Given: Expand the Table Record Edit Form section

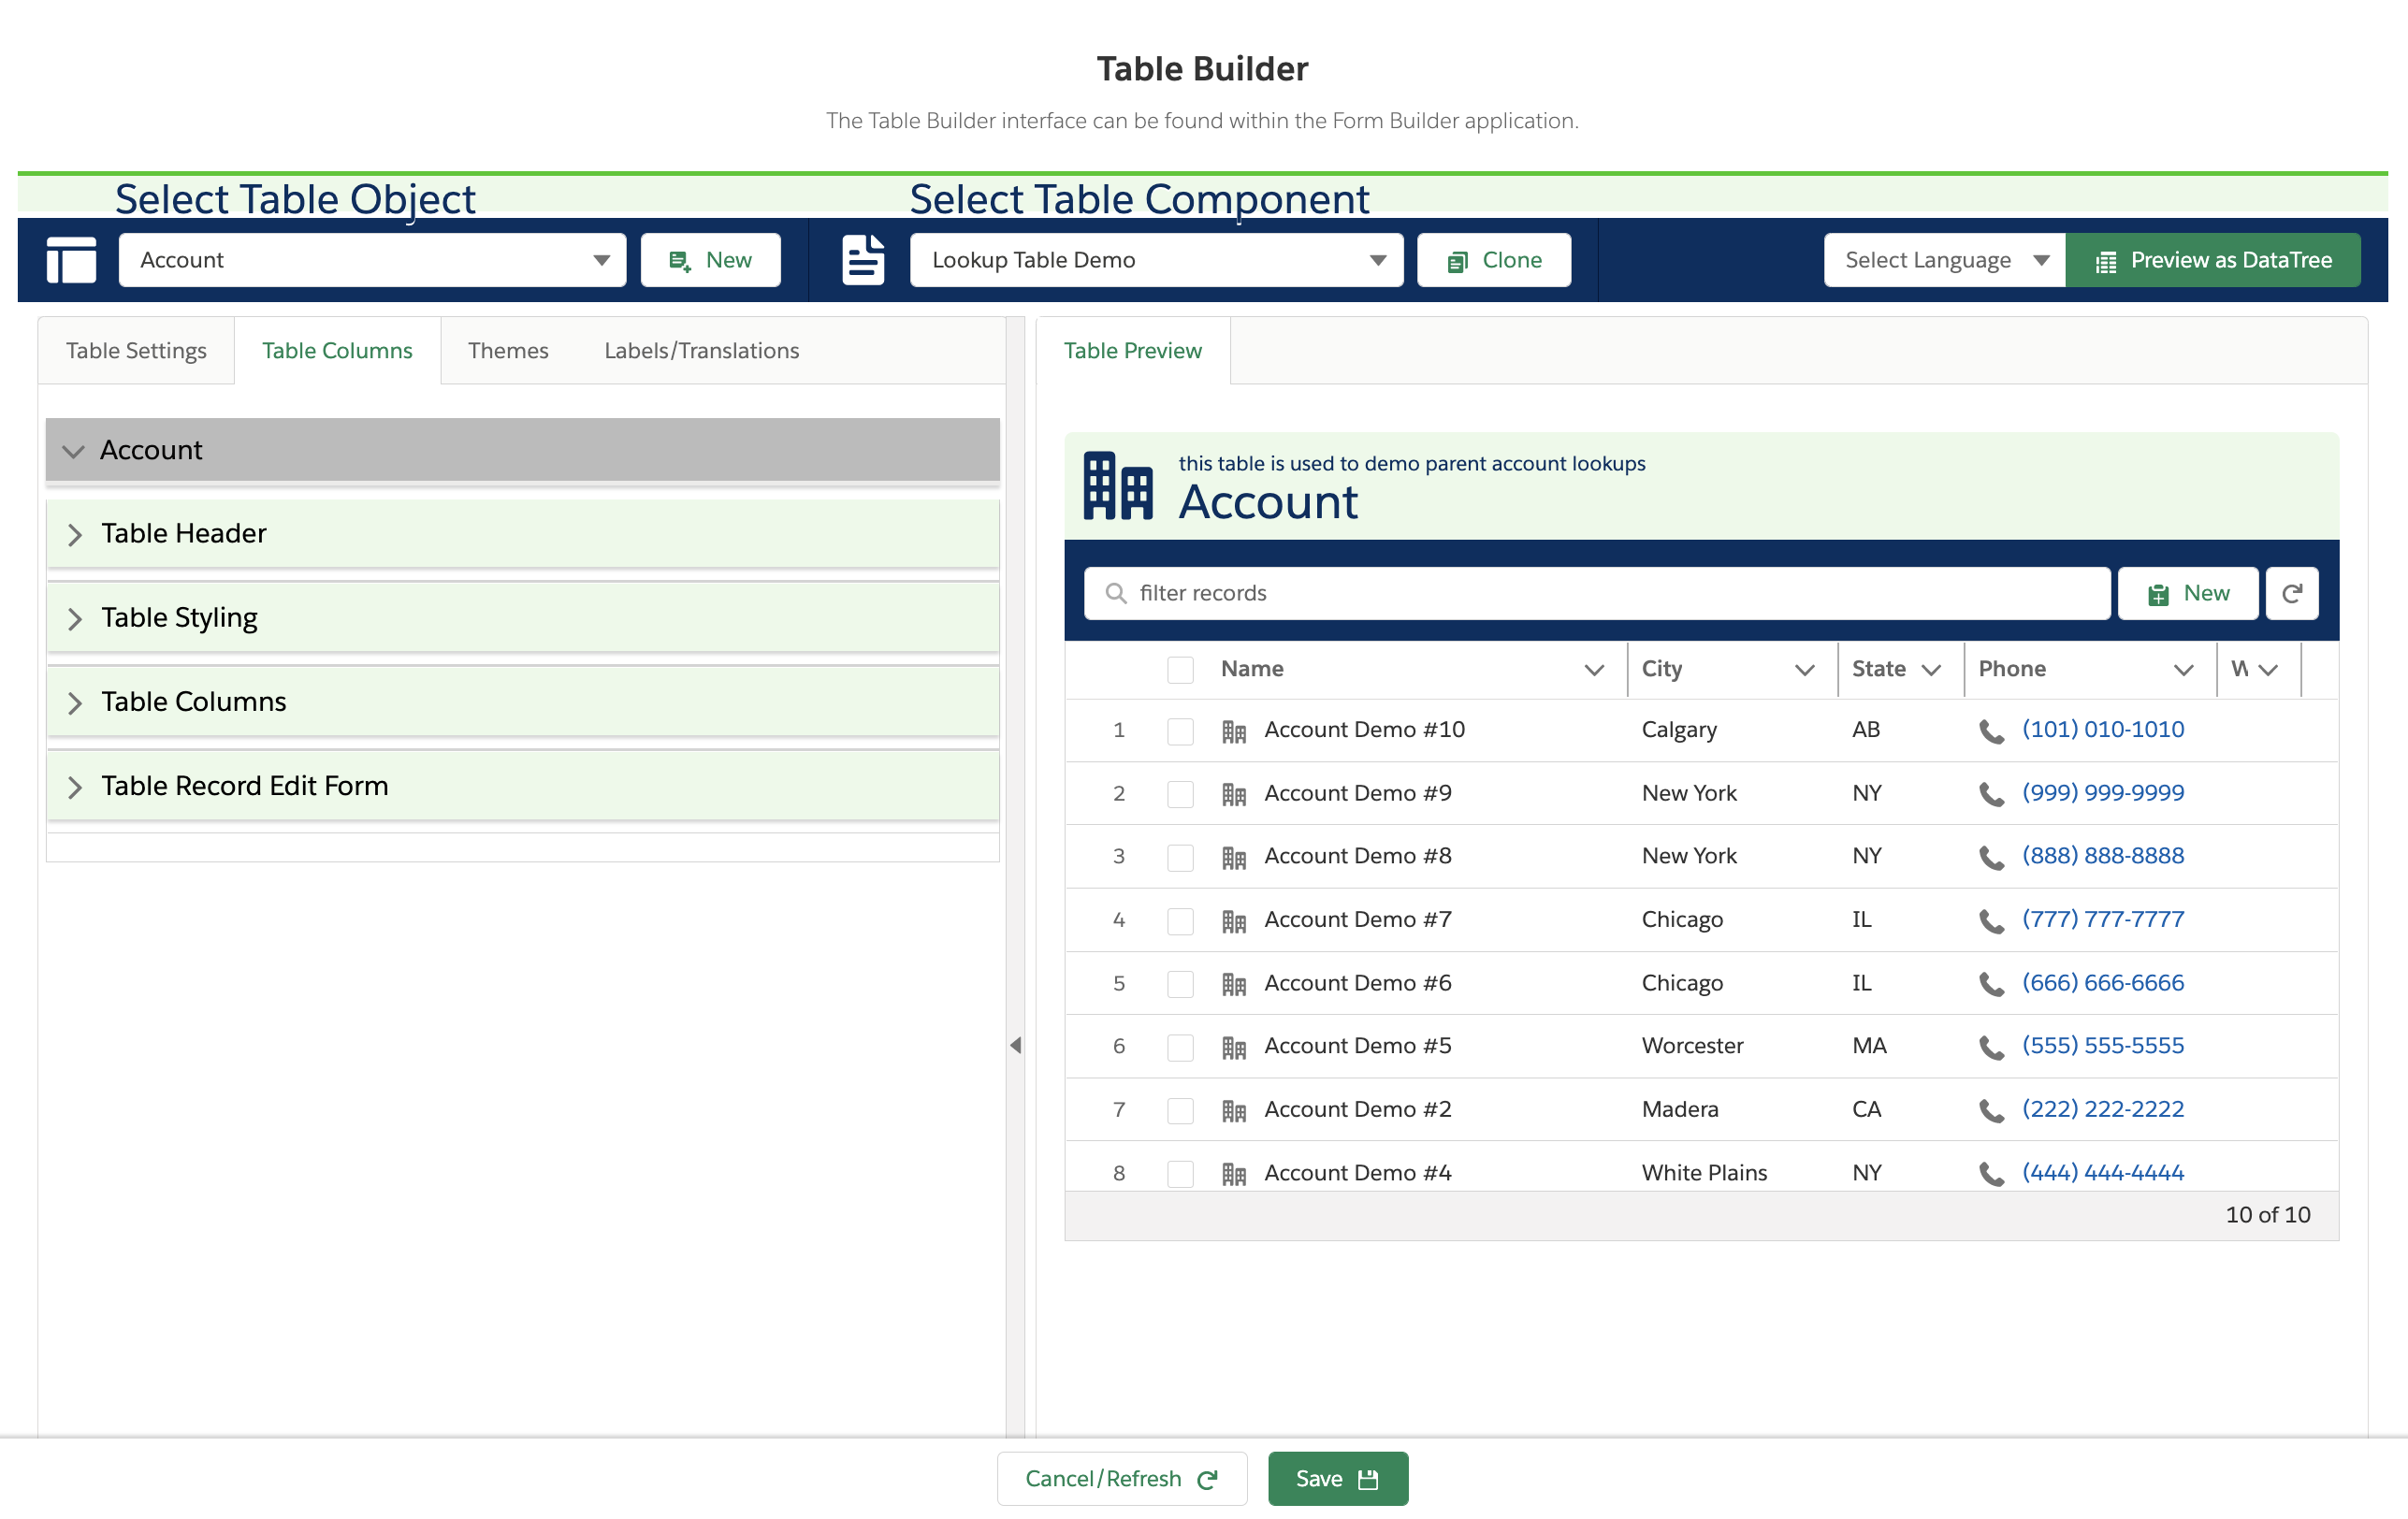Looking at the screenshot, I should 245,786.
